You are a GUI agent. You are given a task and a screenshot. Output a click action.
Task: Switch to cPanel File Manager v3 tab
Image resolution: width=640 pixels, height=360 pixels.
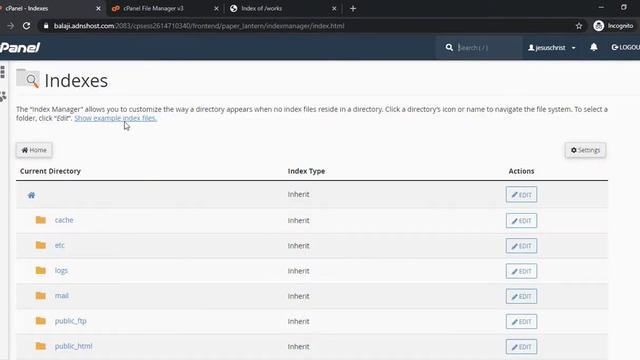(165, 8)
